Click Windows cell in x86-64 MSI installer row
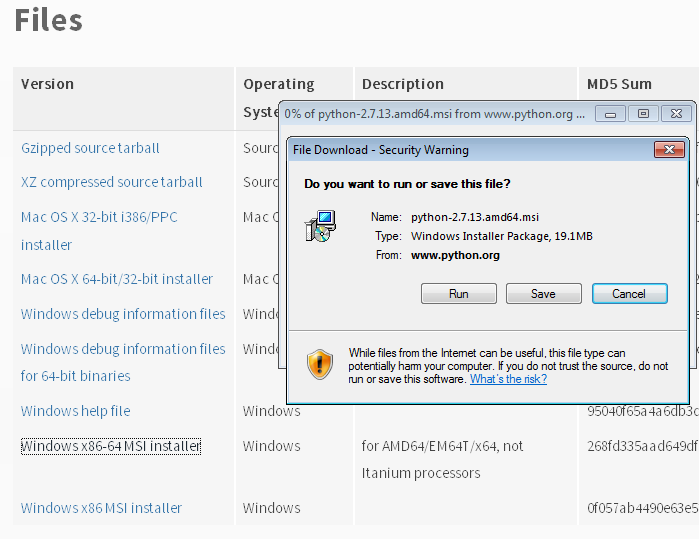The image size is (699, 539). point(271,446)
